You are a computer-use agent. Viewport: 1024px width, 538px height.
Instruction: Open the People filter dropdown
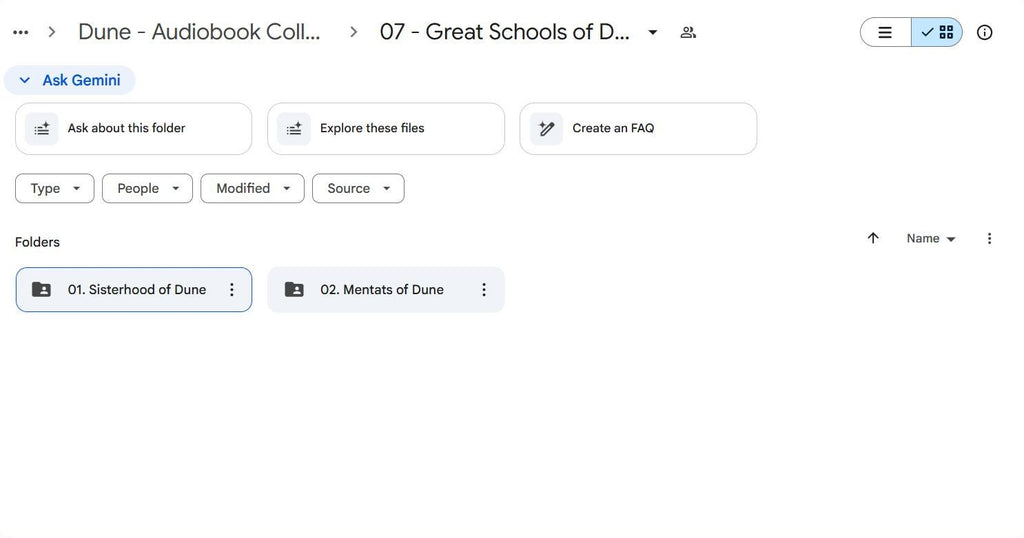(147, 188)
